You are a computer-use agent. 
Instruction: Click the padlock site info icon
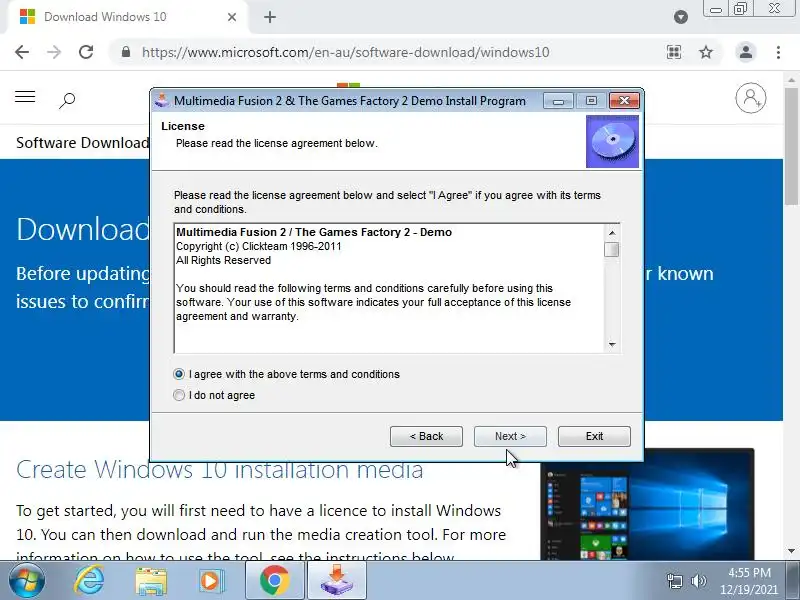[x=126, y=52]
